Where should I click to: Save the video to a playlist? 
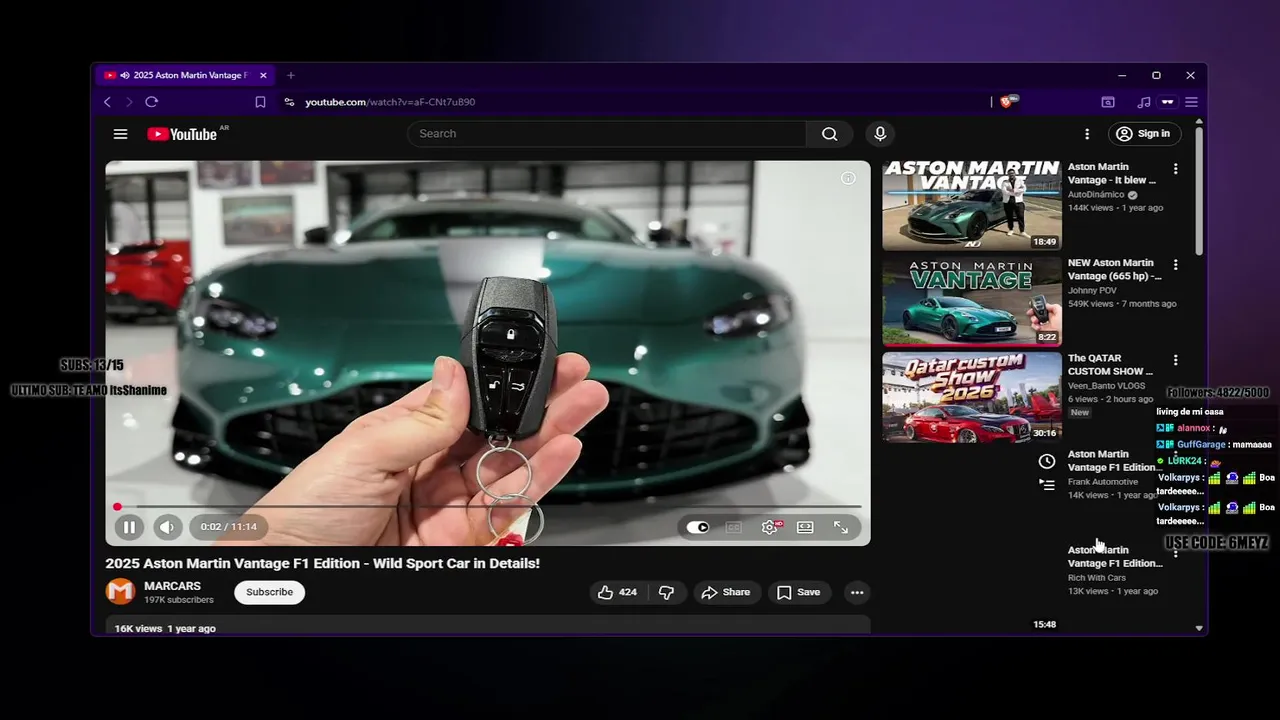[799, 592]
